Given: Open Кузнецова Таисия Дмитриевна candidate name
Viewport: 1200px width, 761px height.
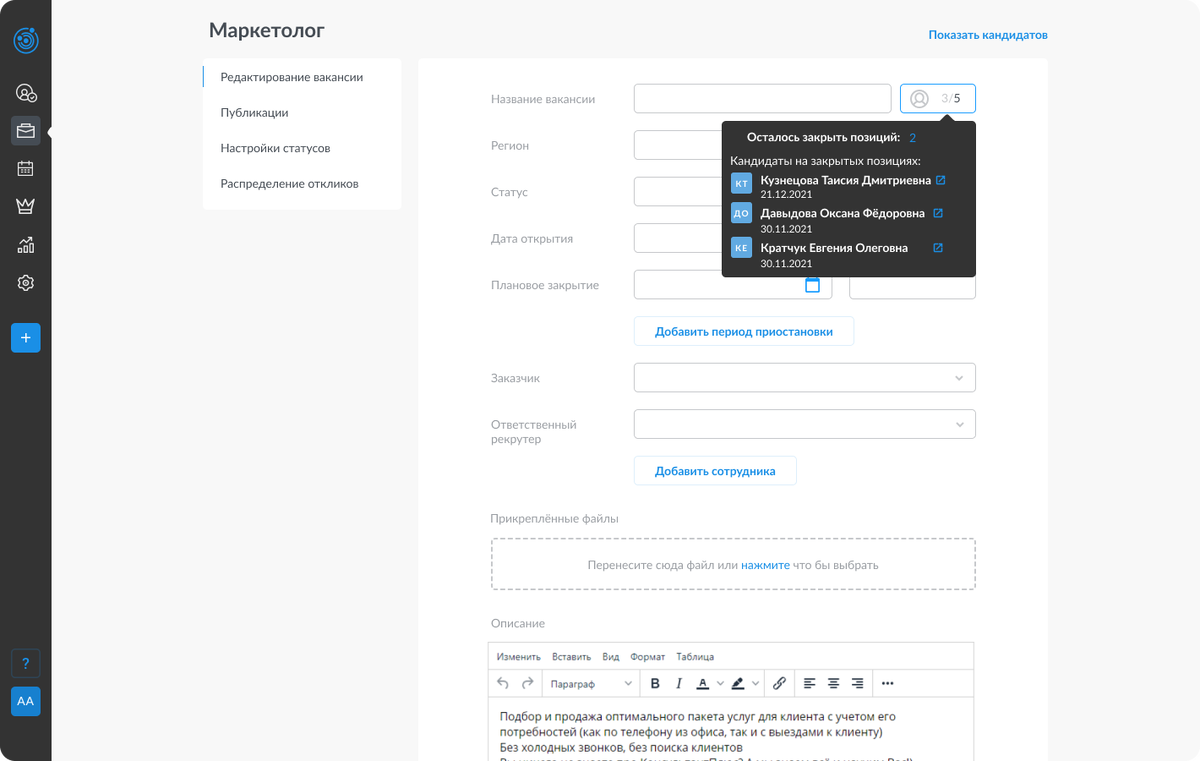Looking at the screenshot, I should tap(845, 181).
